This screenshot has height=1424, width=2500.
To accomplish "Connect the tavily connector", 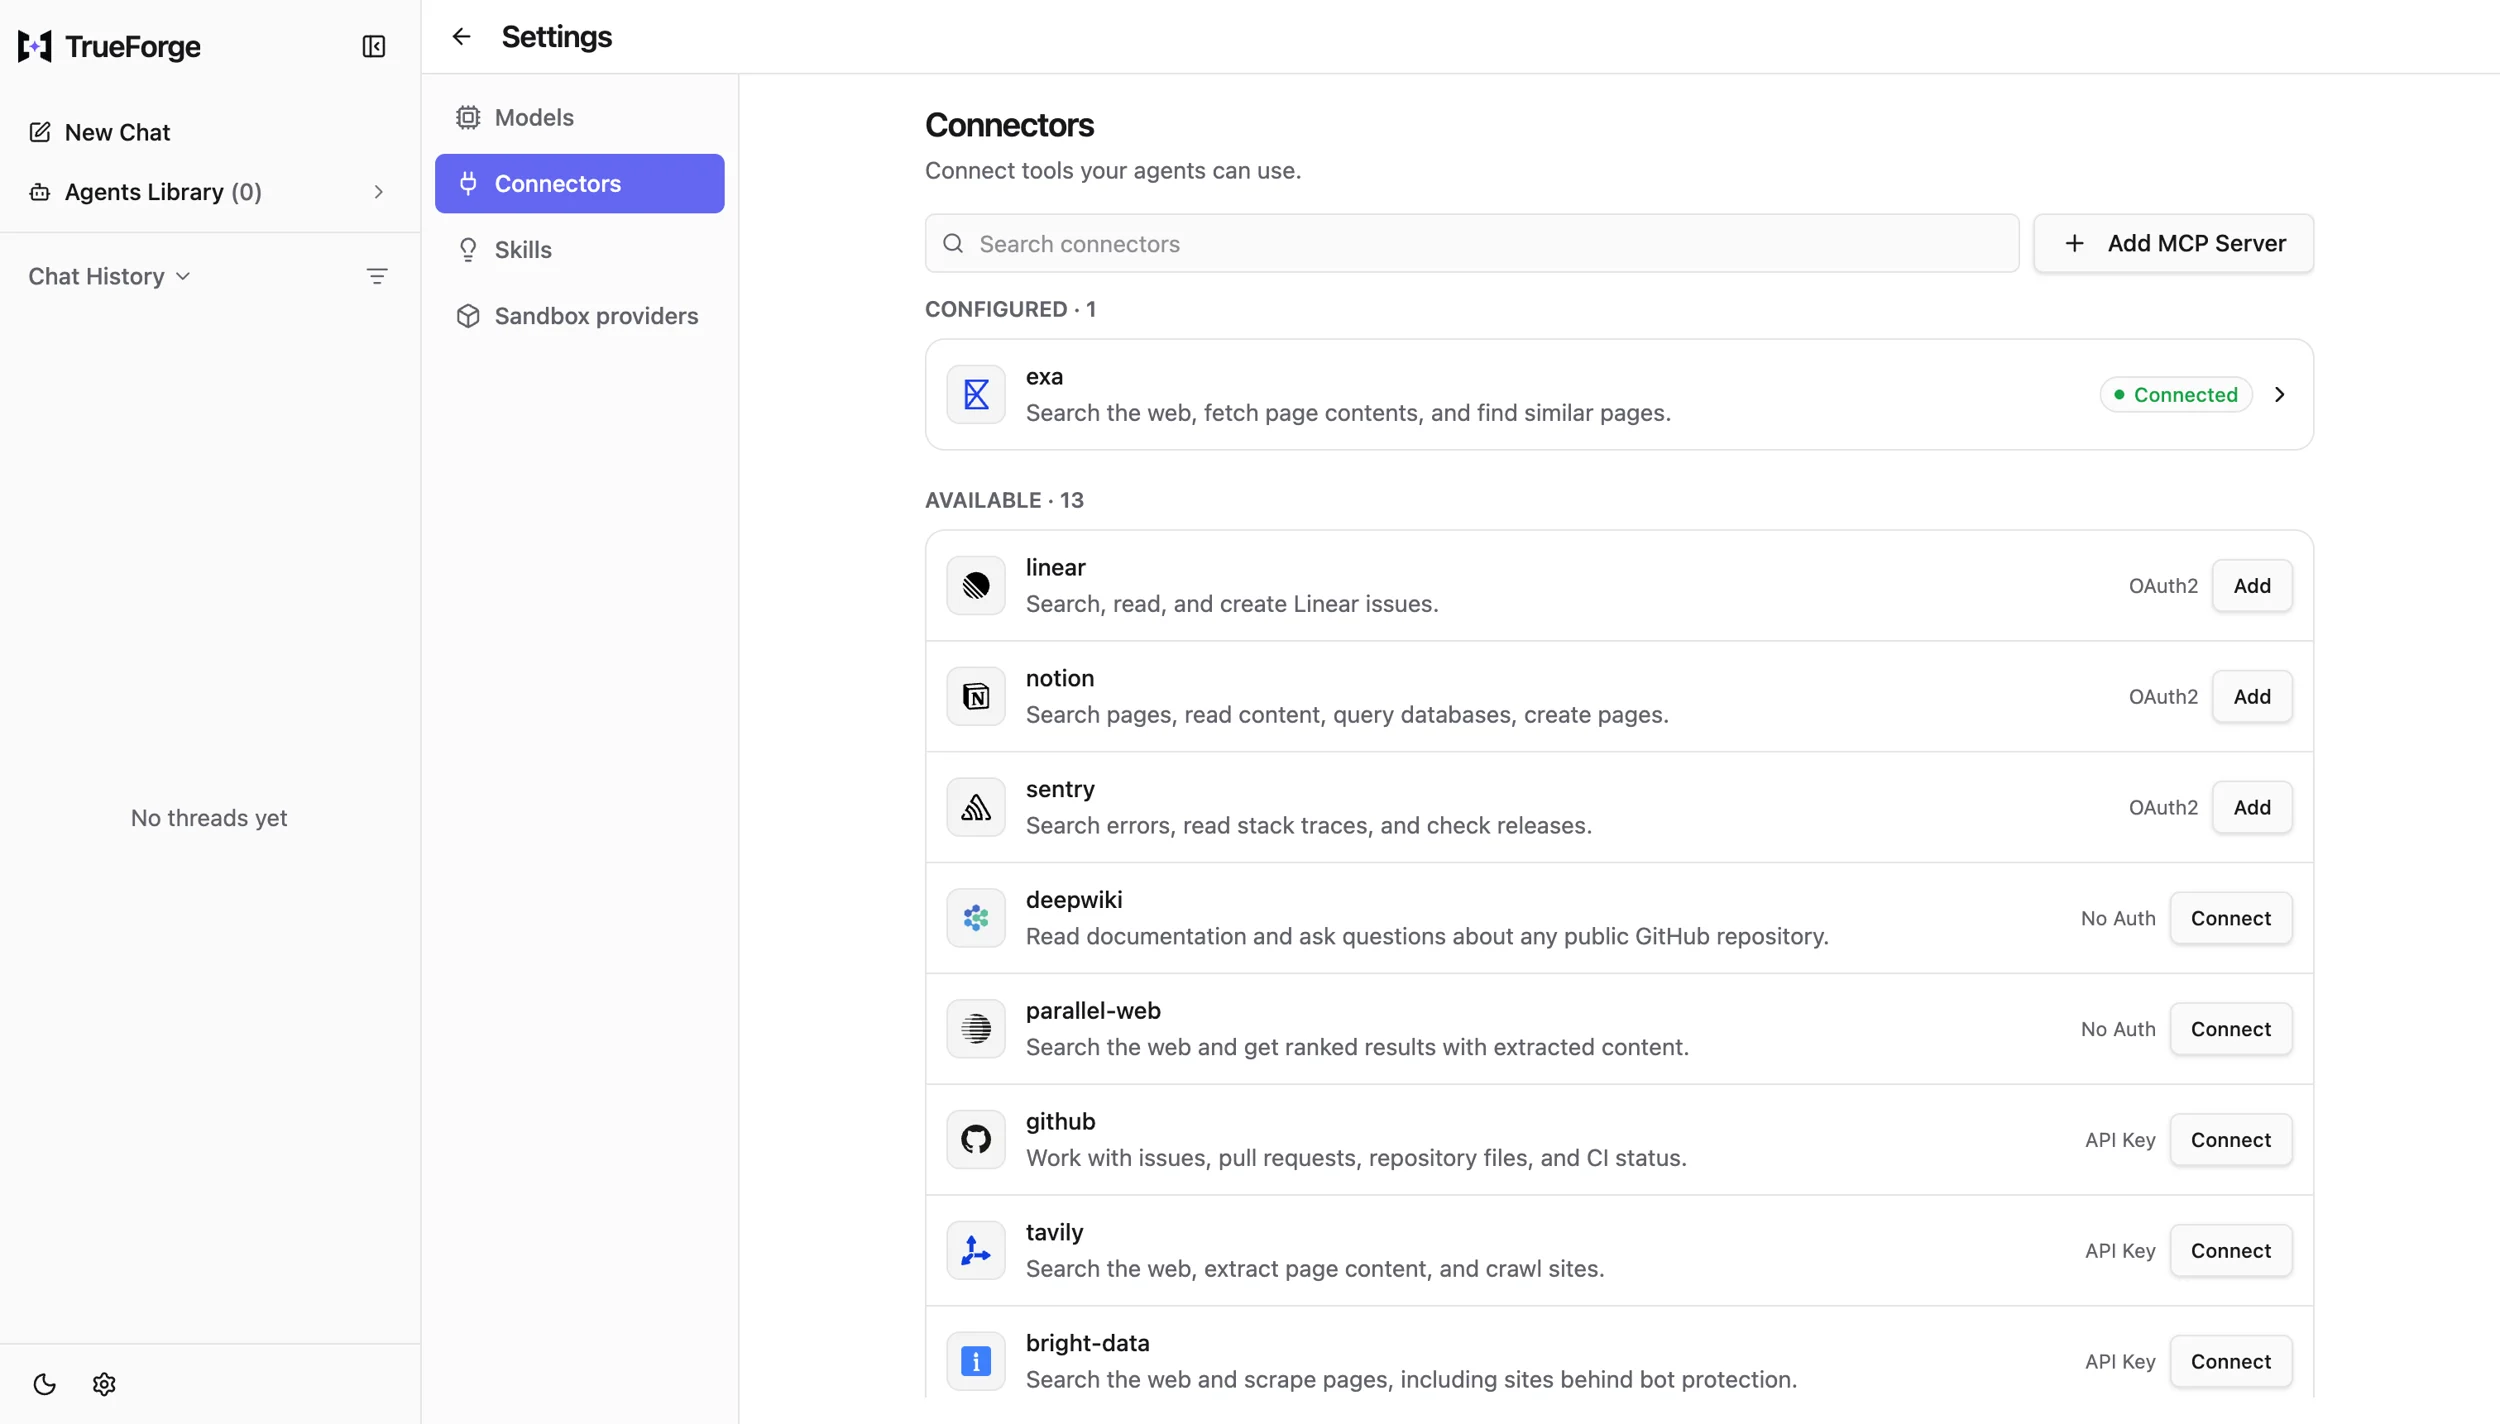I will point(2231,1250).
